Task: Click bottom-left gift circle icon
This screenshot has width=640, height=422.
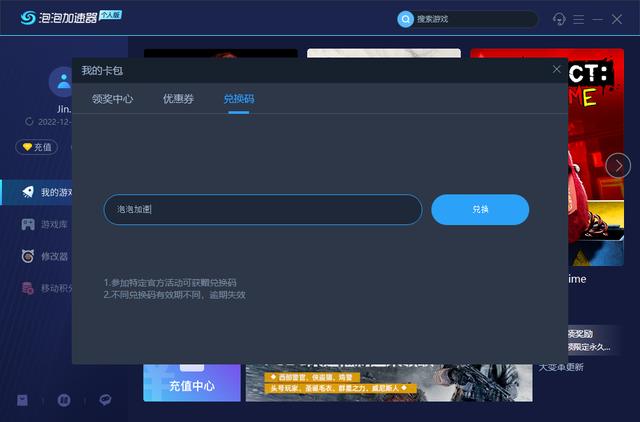Action: coord(64,400)
